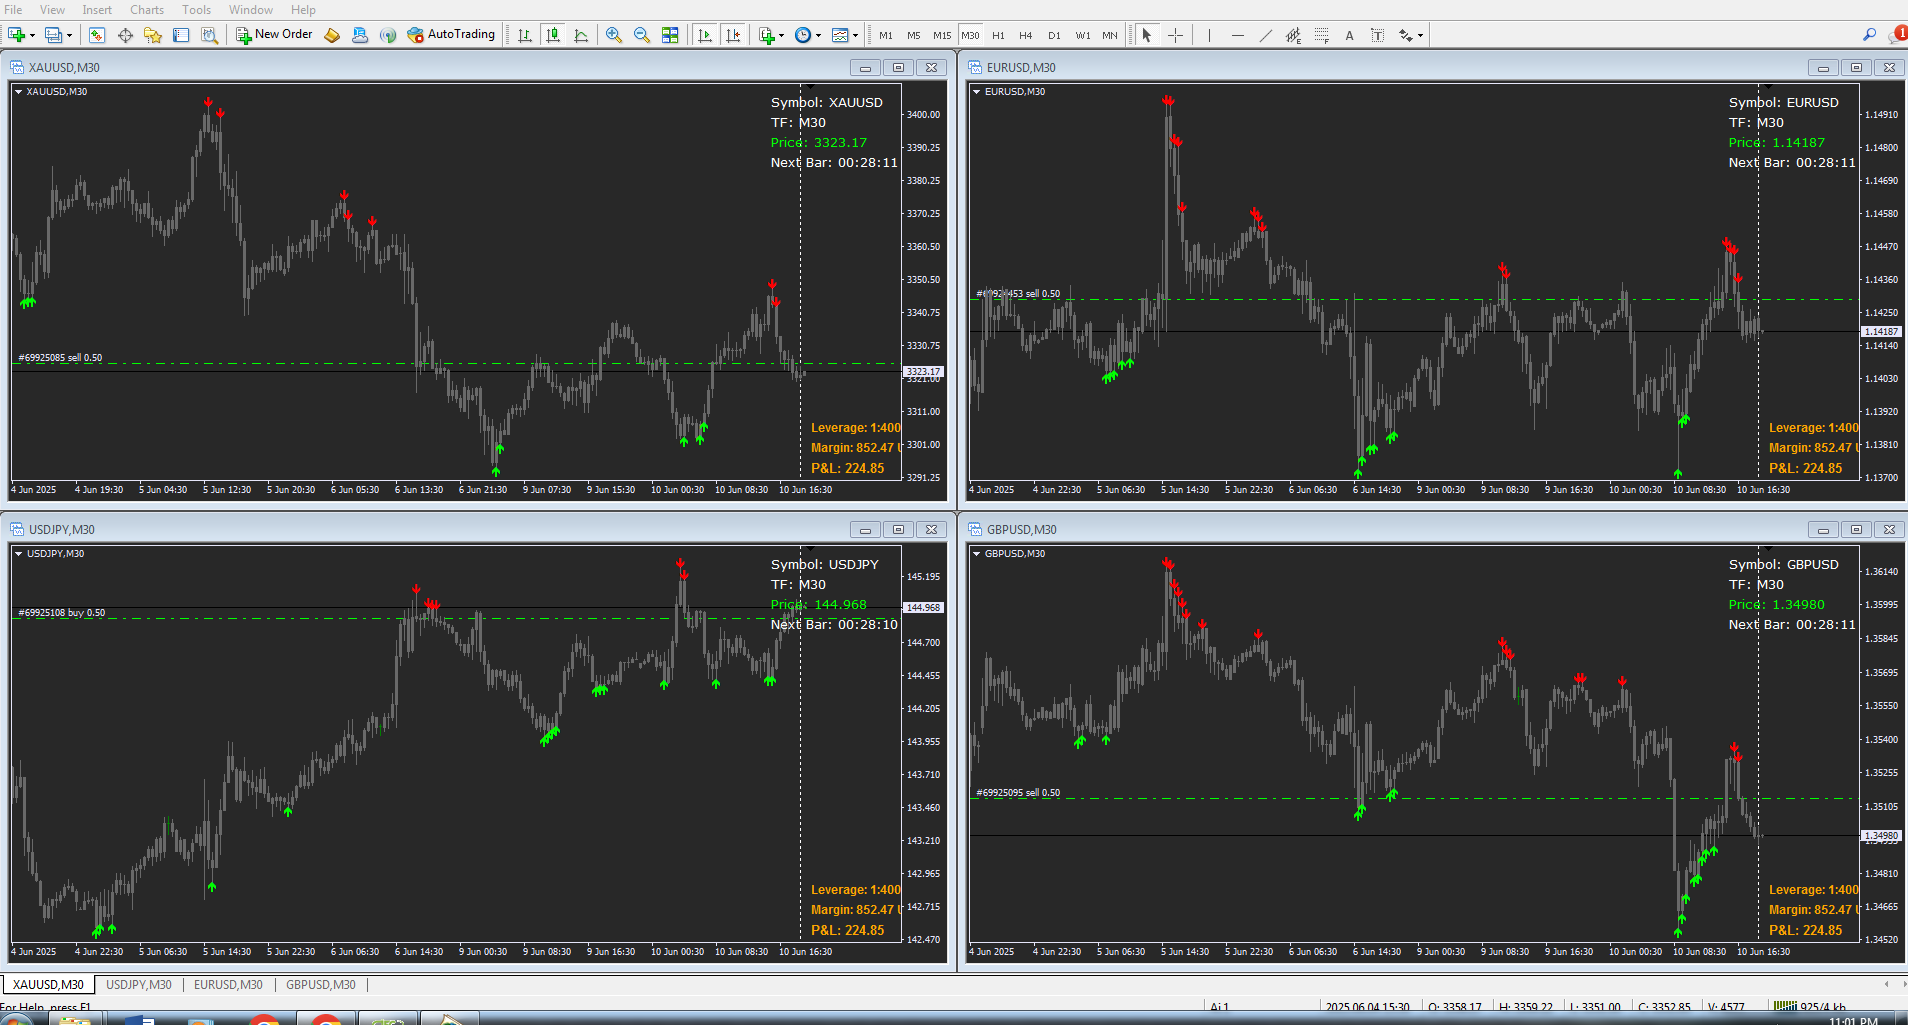Switch chart to Candlesticks icon
Image resolution: width=1908 pixels, height=1025 pixels.
(x=553, y=35)
